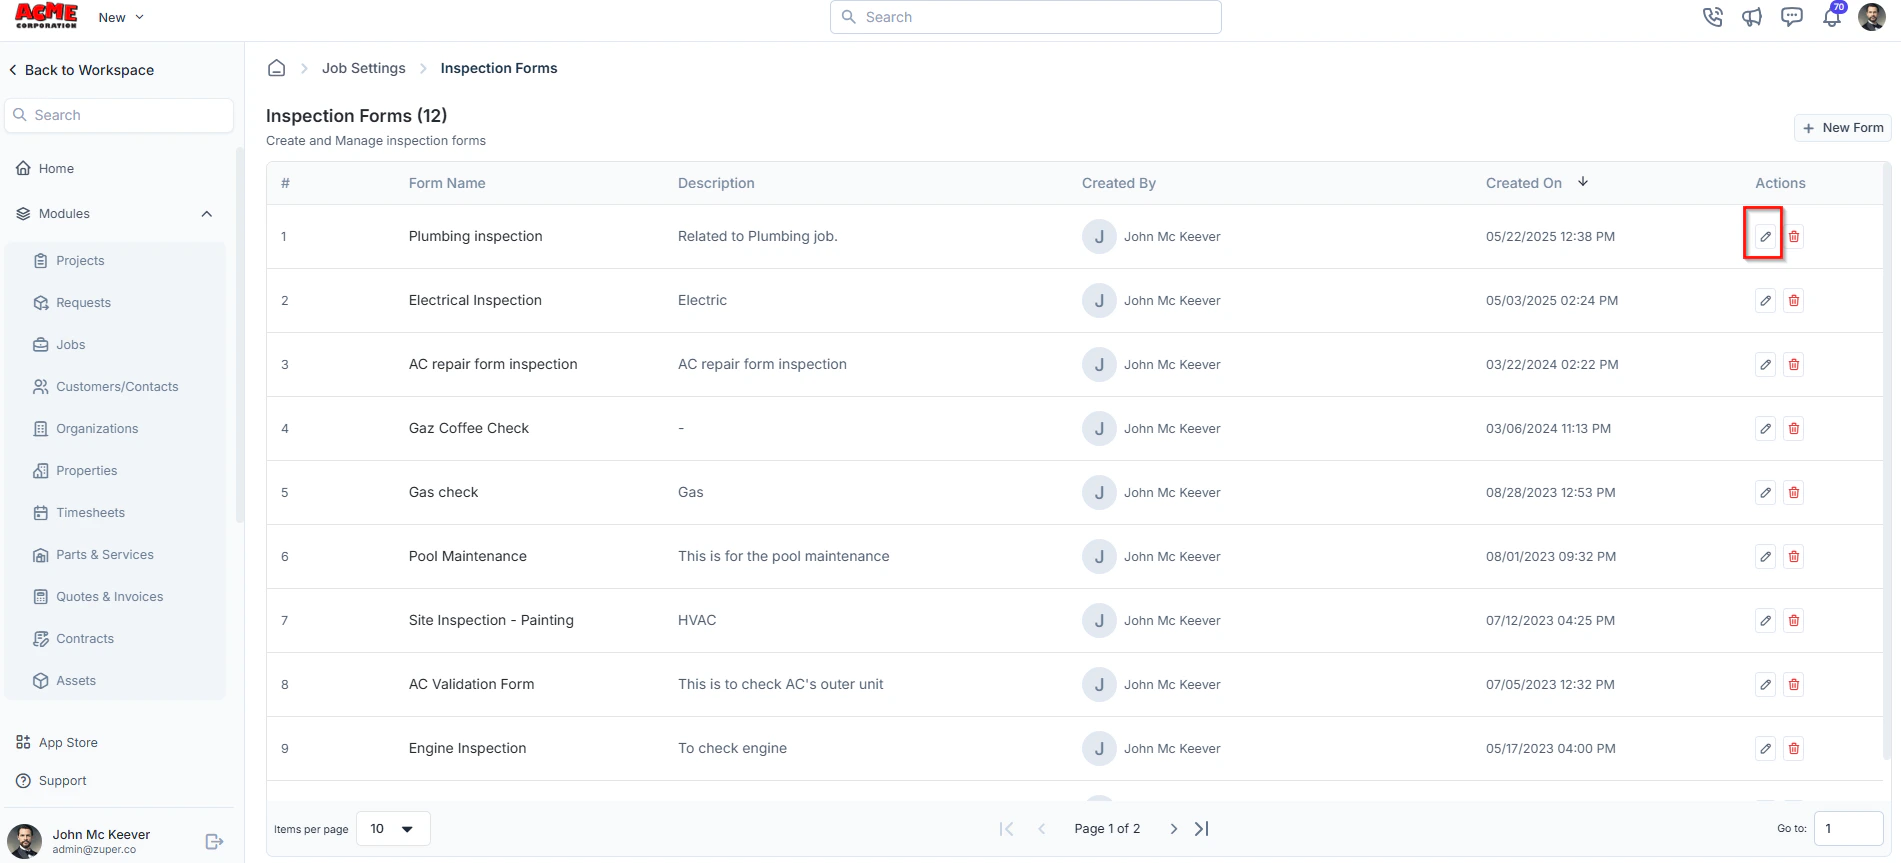This screenshot has height=863, width=1901.
Task: Collapse the Modules section
Action: coord(207,214)
